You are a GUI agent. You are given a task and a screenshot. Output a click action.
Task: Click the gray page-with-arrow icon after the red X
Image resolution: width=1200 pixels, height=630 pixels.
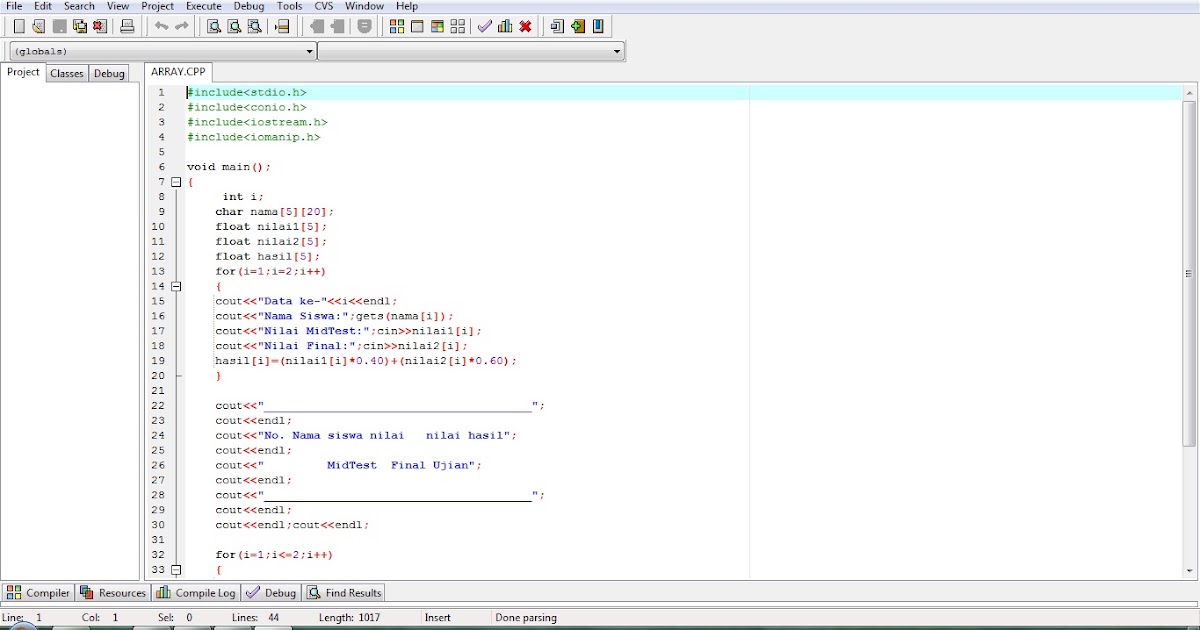(x=557, y=26)
